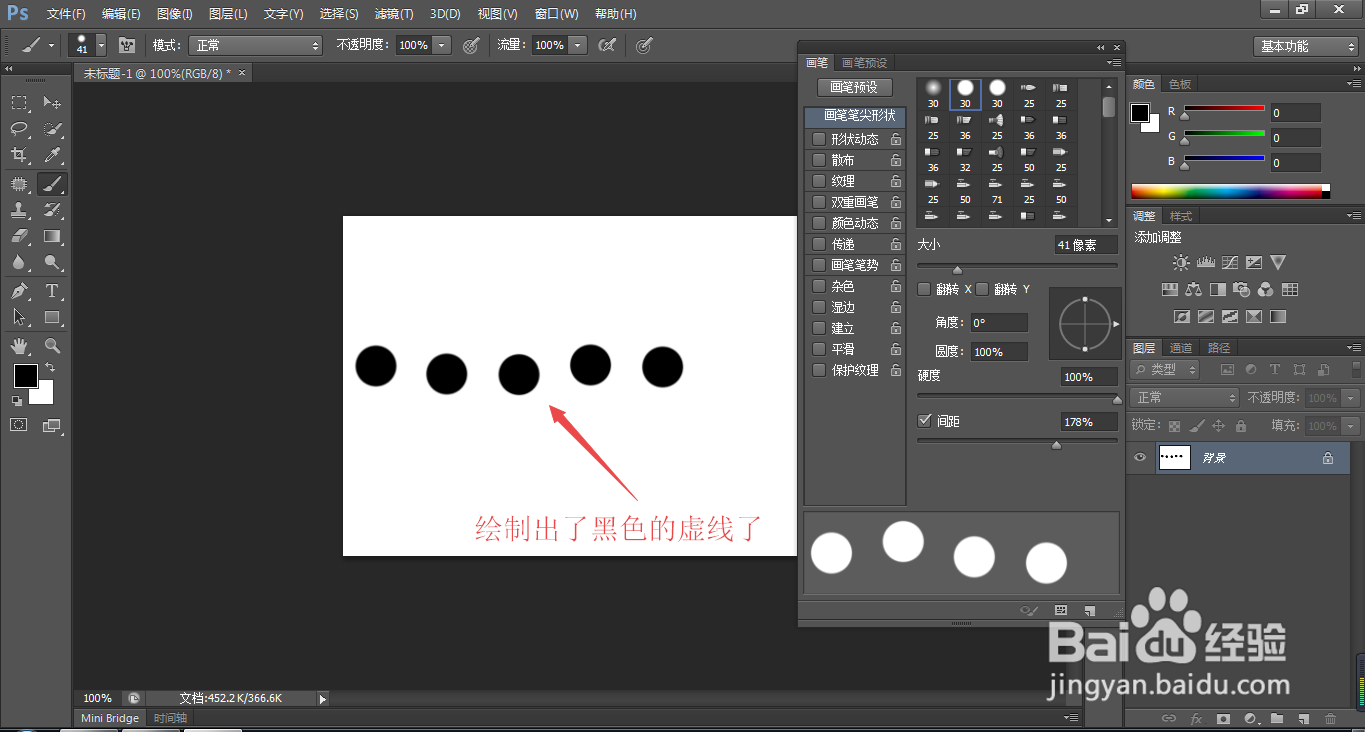
Task: Click the Brightness/Contrast adjustment icon
Action: [x=1181, y=263]
